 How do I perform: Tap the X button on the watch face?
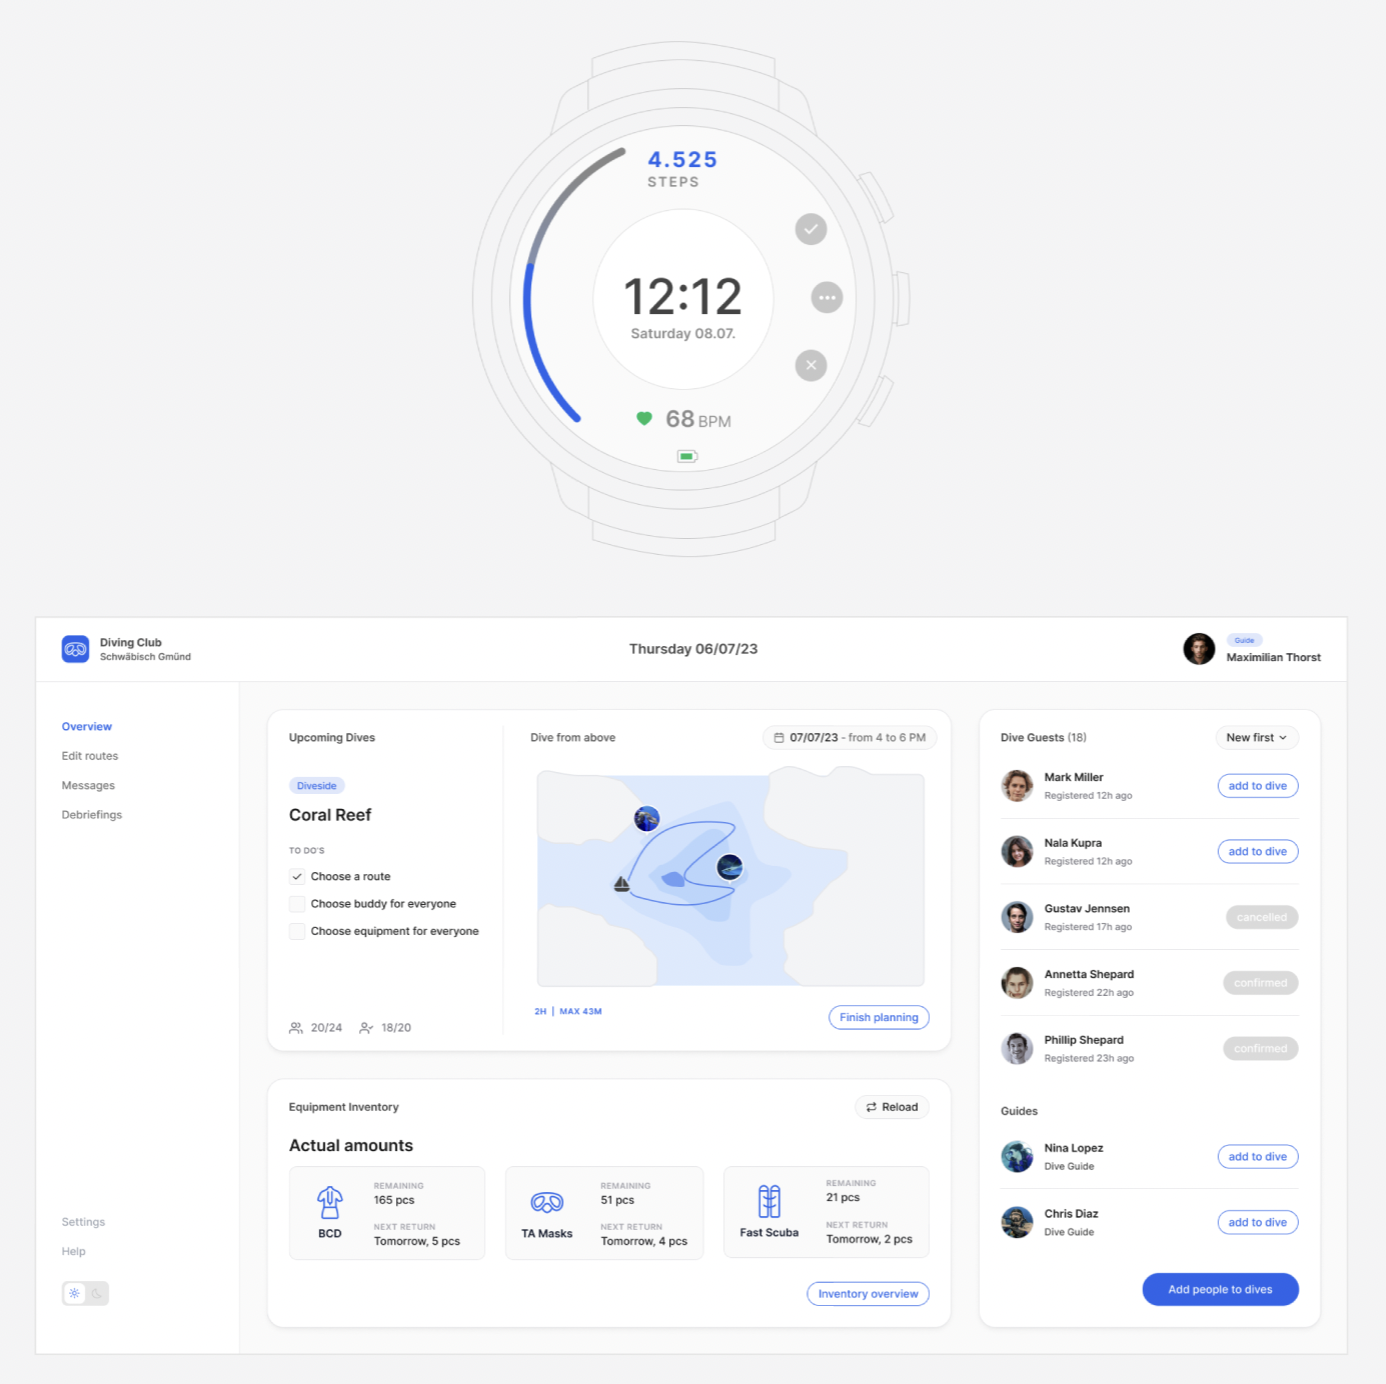(x=811, y=366)
